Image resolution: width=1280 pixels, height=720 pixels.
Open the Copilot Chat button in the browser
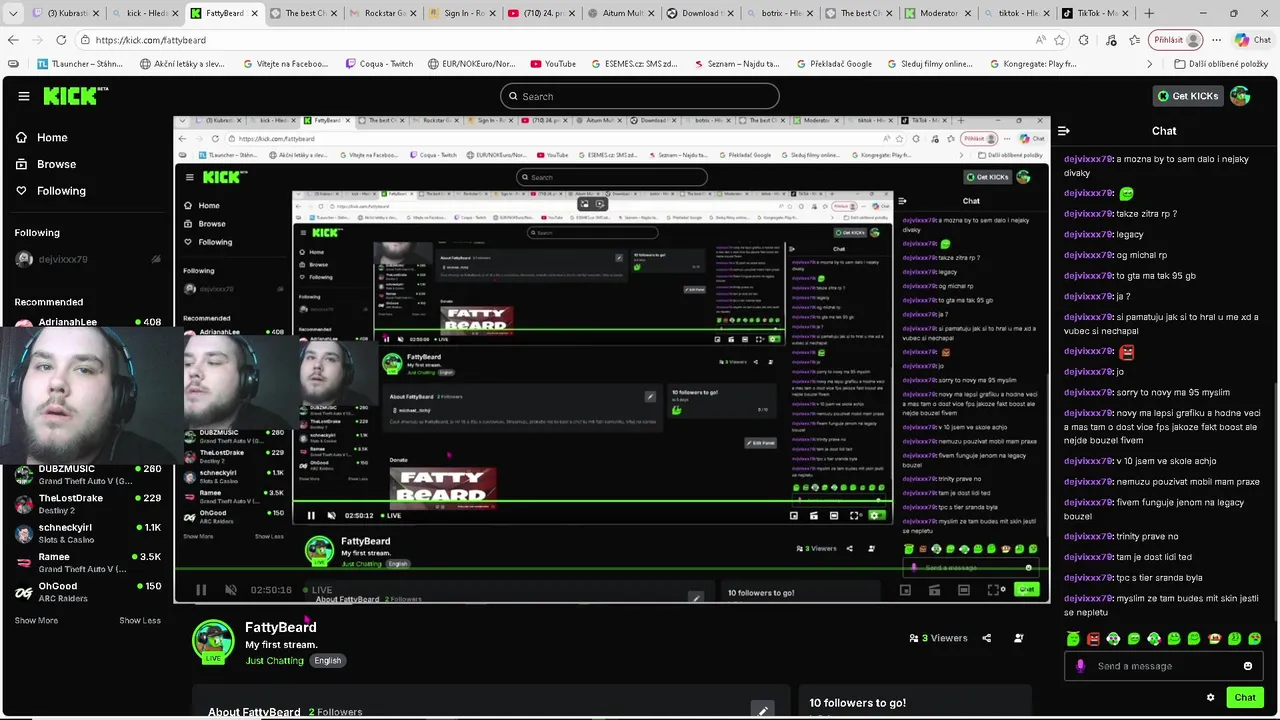click(x=1252, y=40)
